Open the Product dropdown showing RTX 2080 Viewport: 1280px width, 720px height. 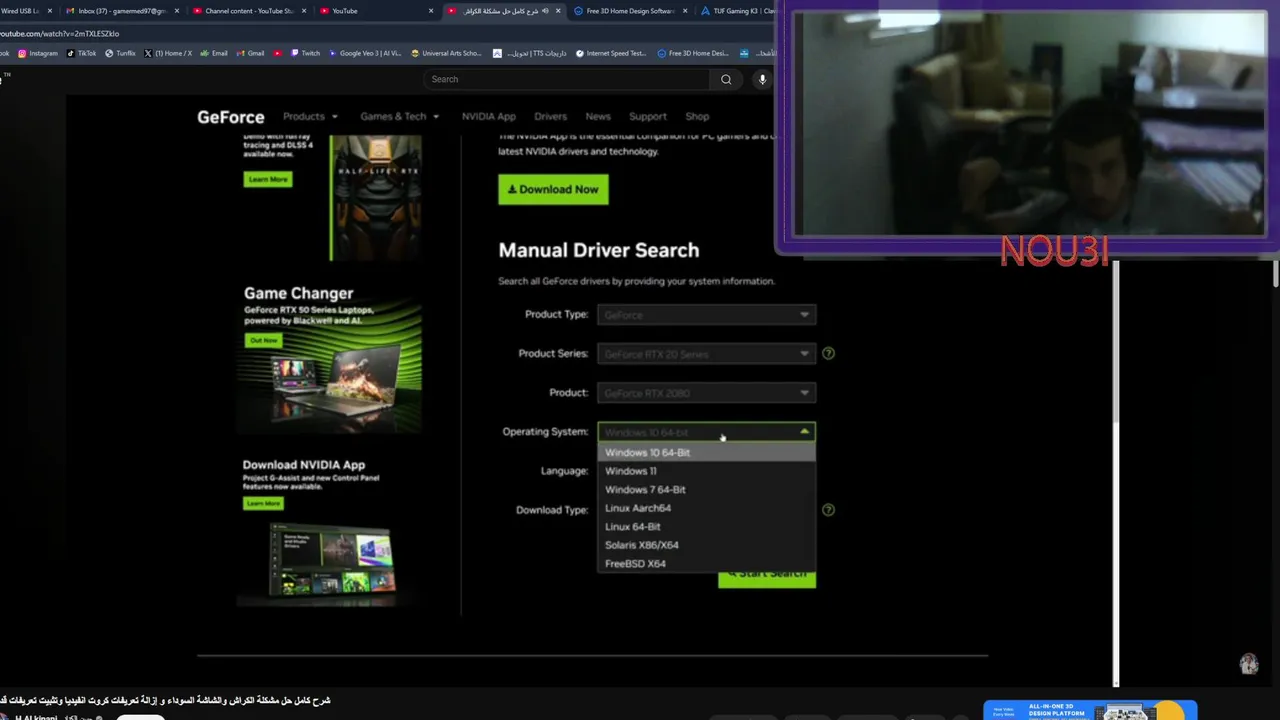click(706, 393)
